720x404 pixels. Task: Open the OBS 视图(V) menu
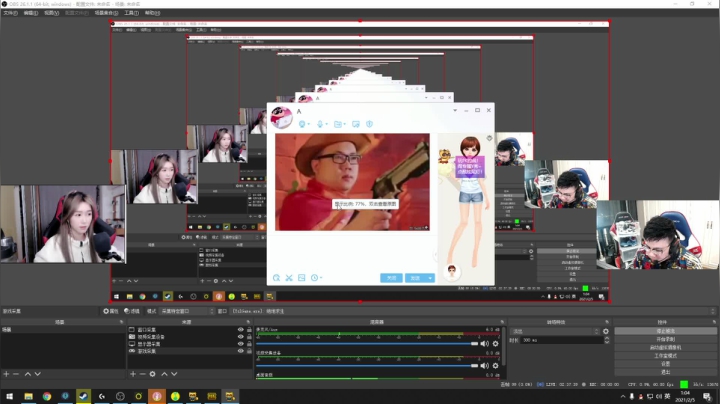click(x=51, y=13)
